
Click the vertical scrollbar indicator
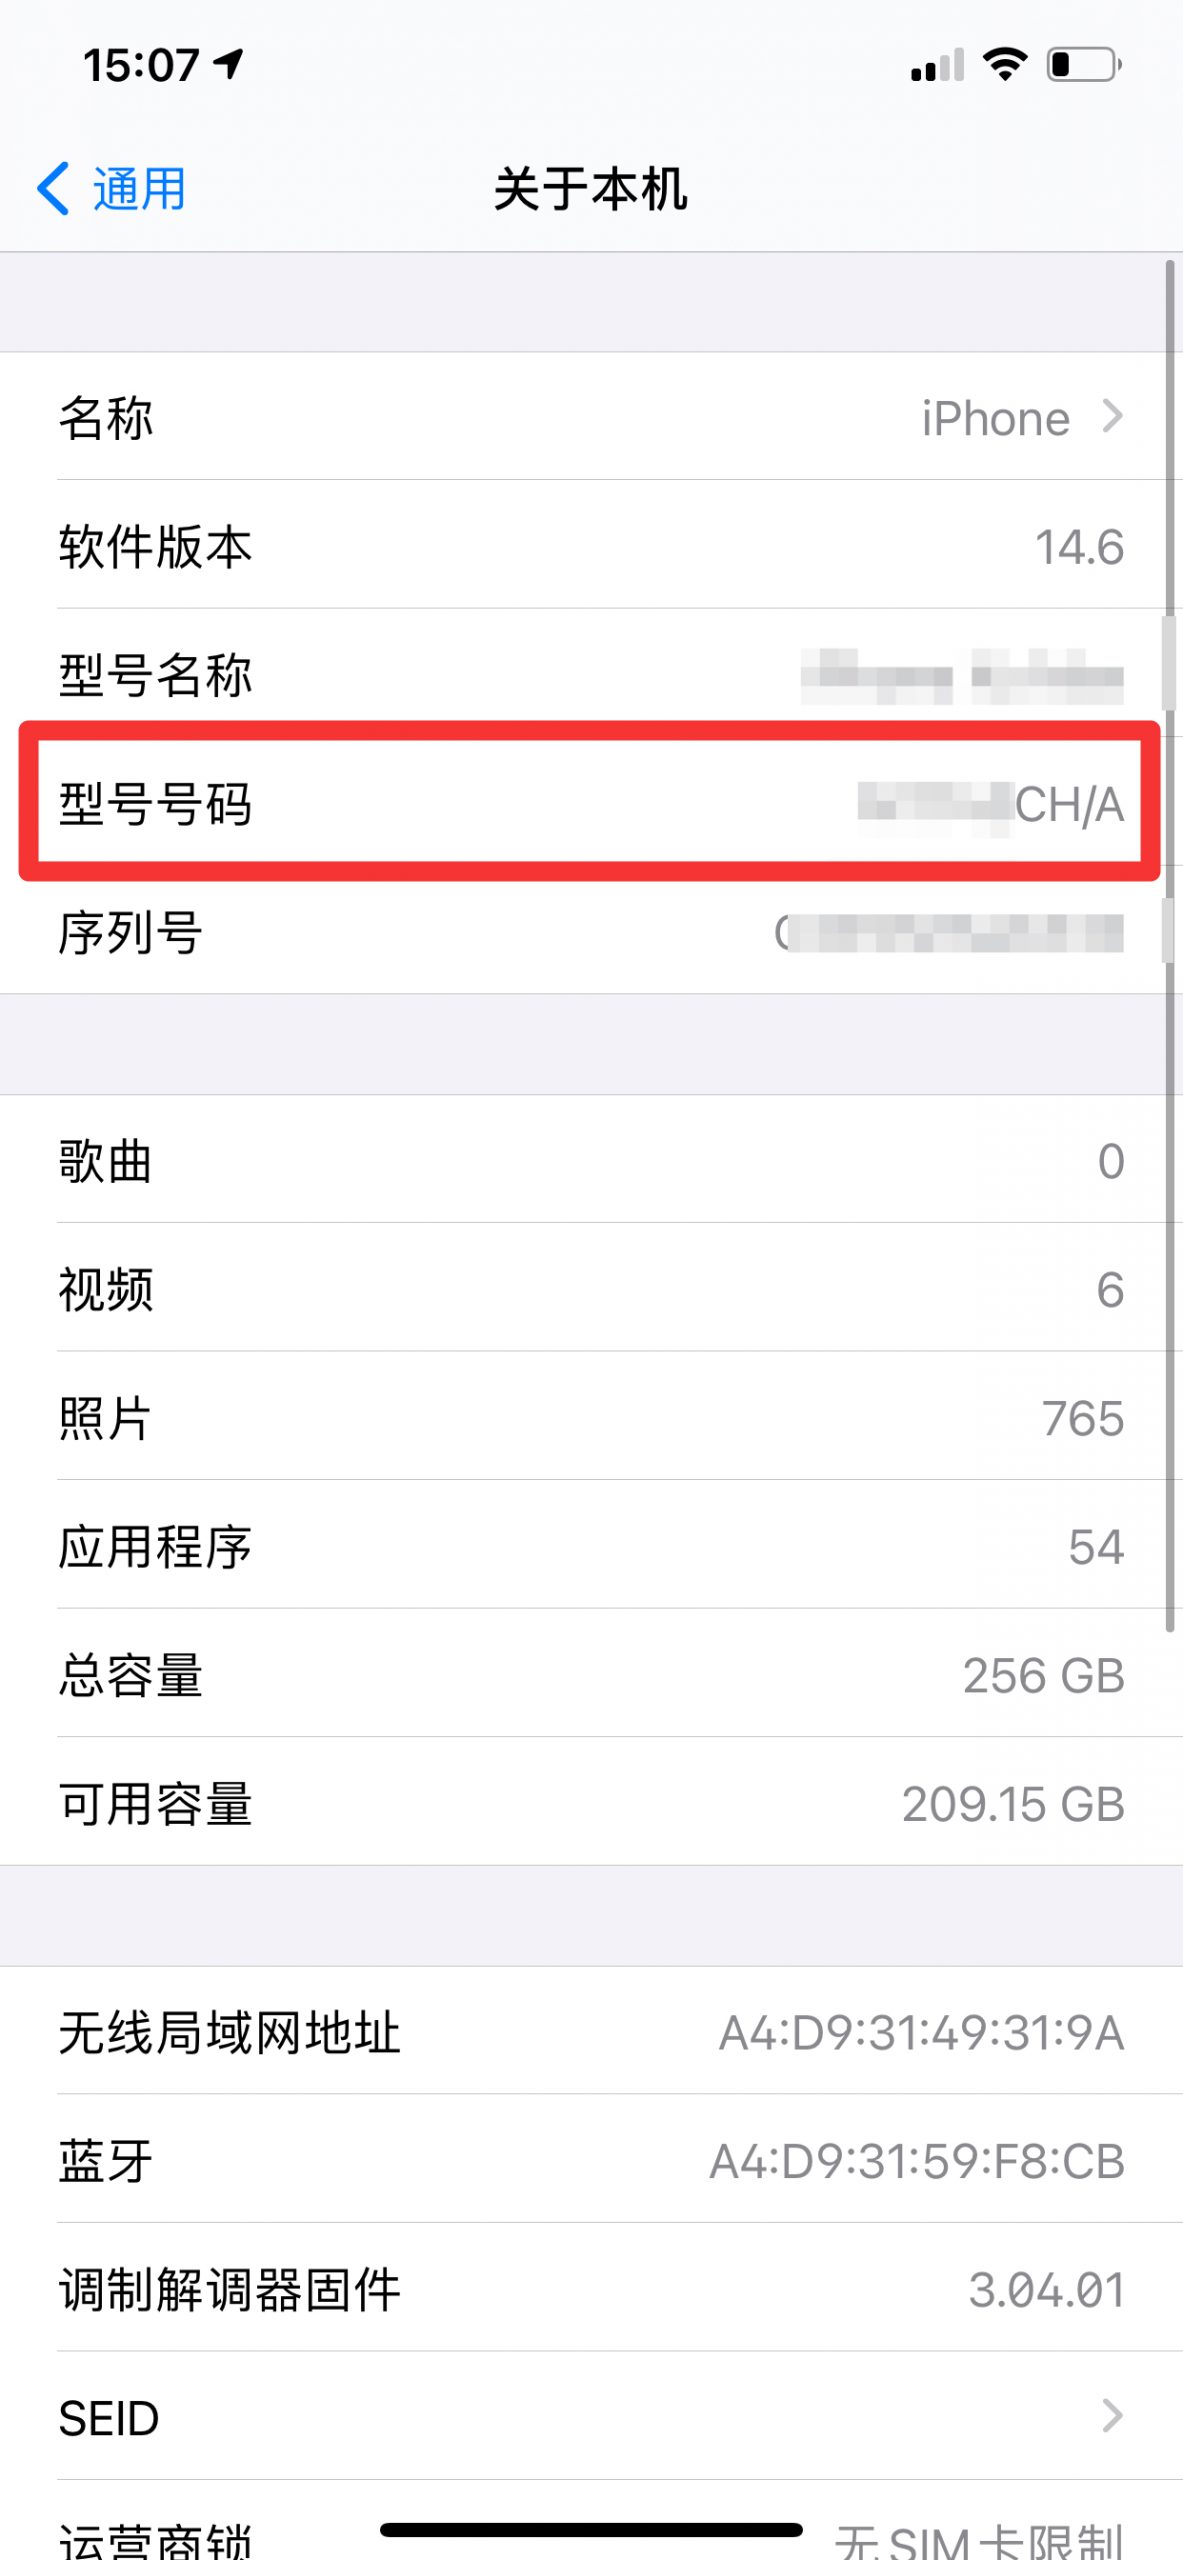[x=1170, y=945]
